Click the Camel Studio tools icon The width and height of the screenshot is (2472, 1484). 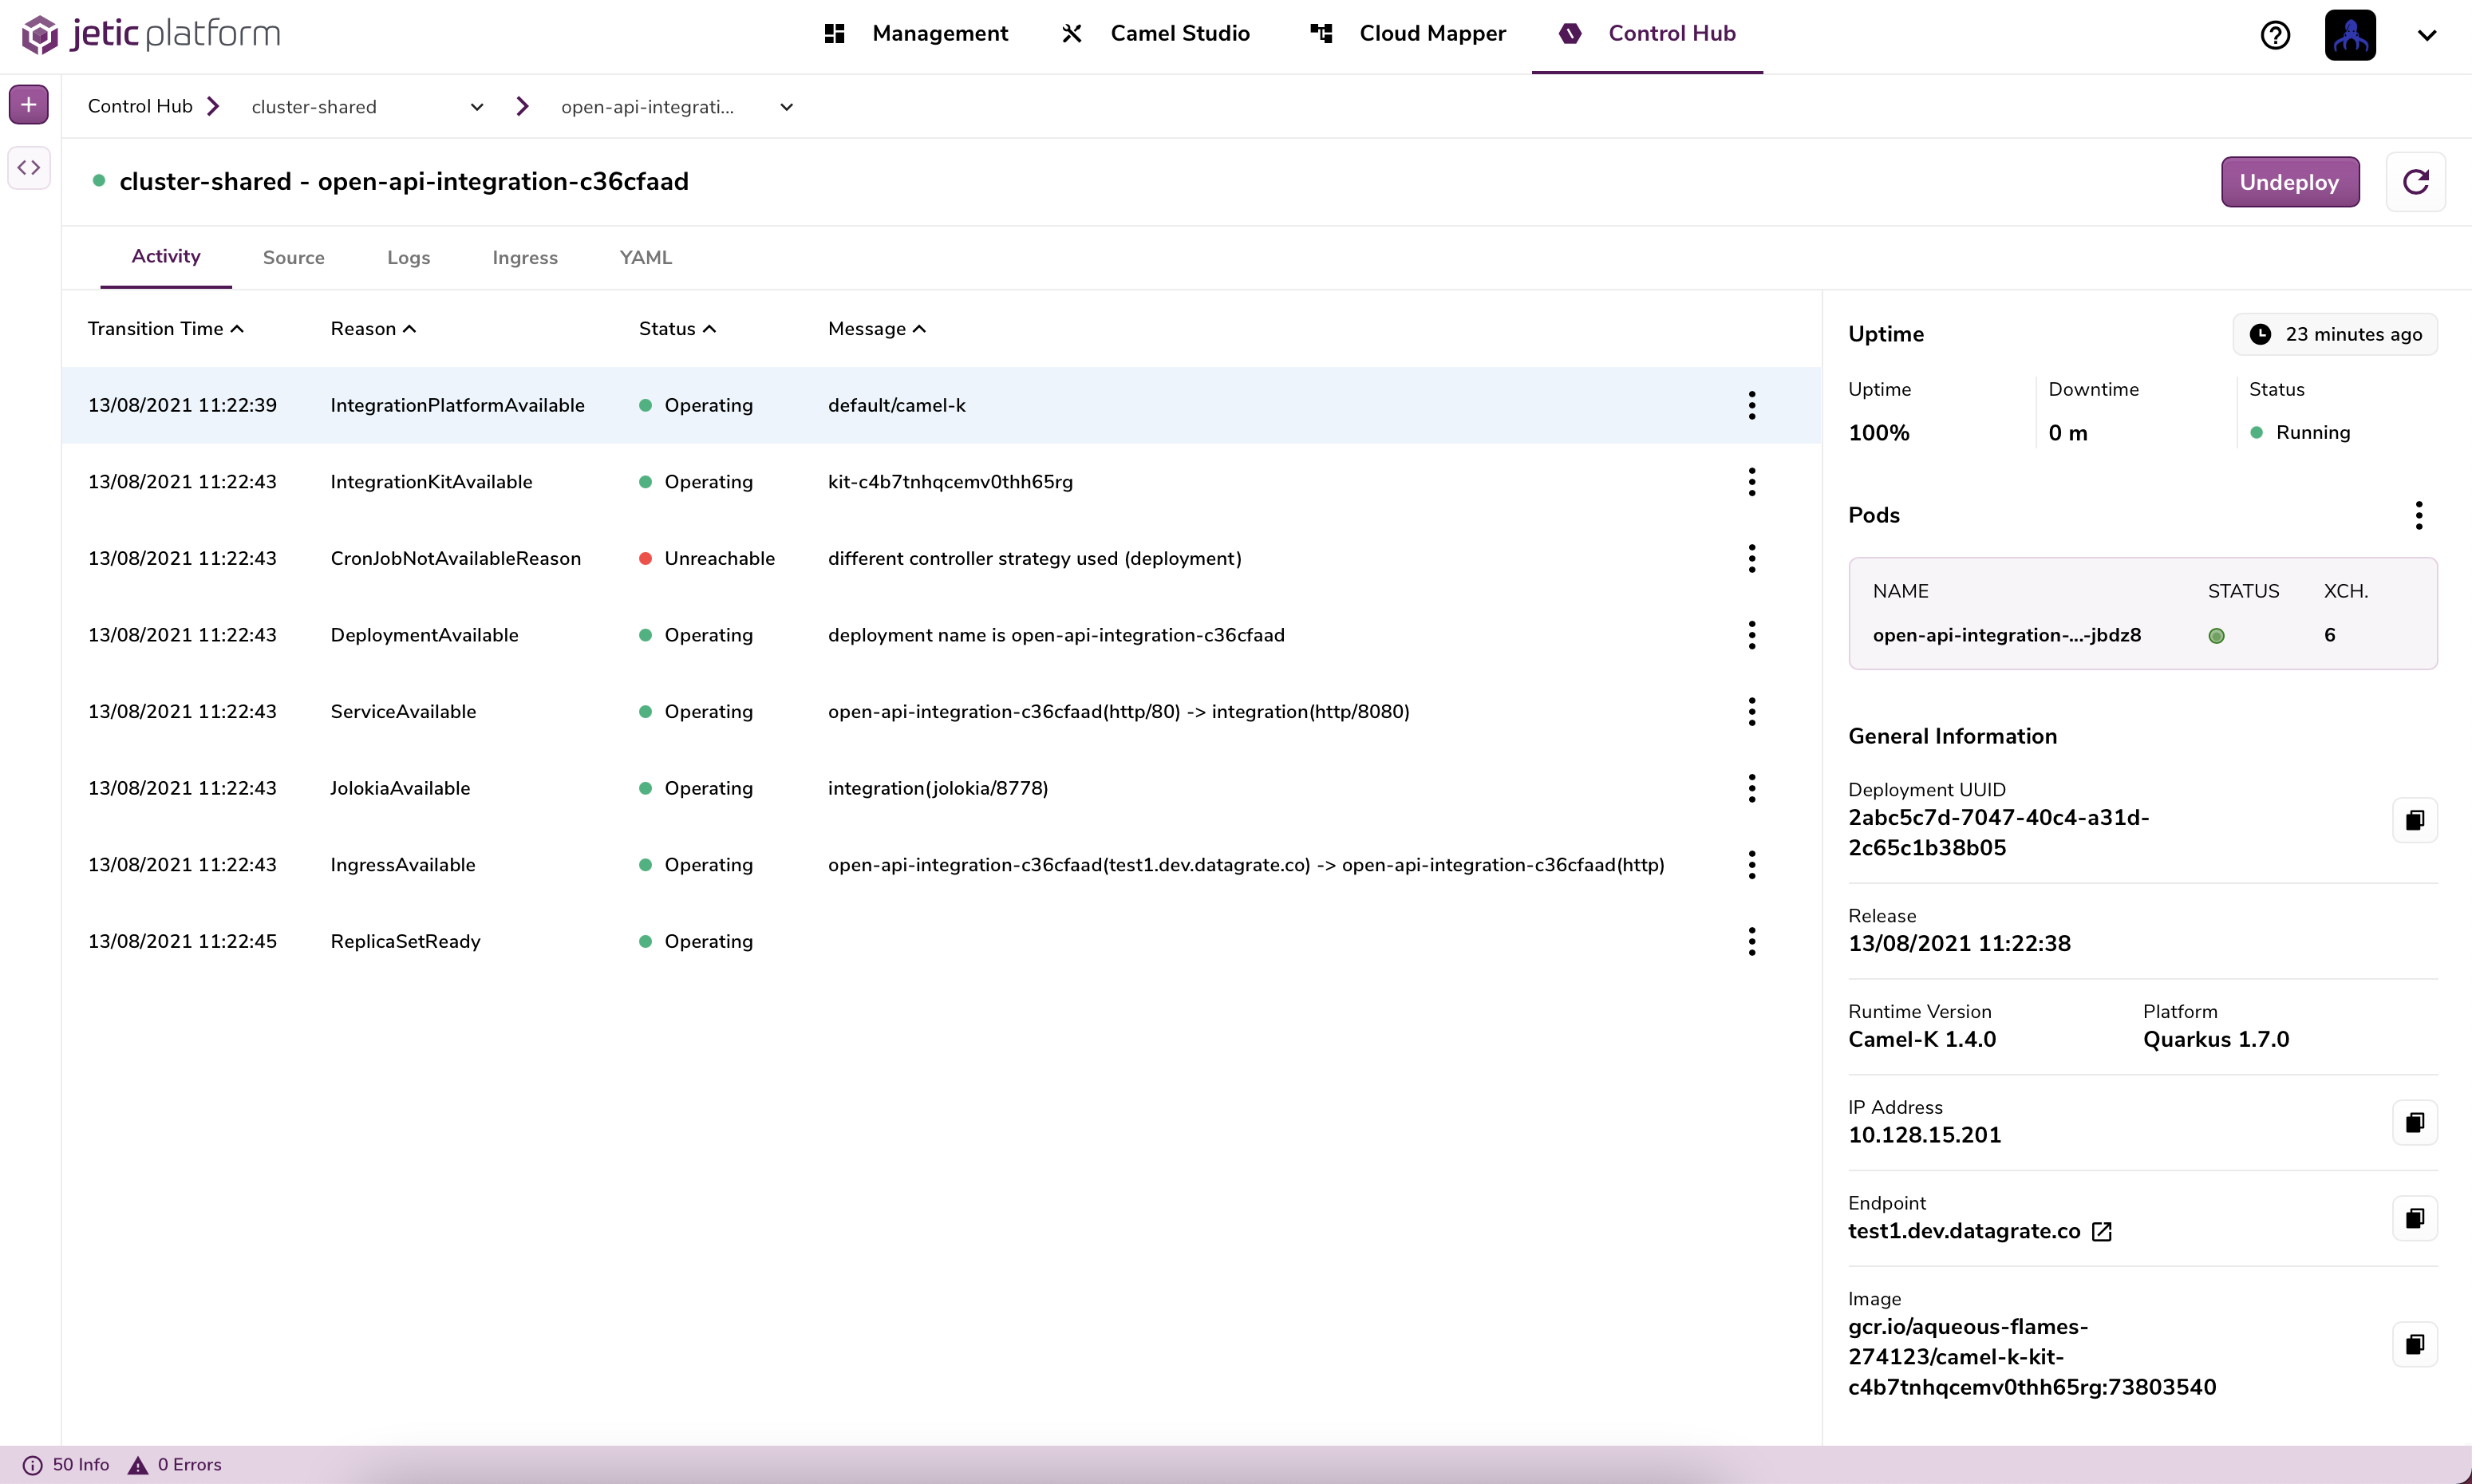click(x=1072, y=34)
